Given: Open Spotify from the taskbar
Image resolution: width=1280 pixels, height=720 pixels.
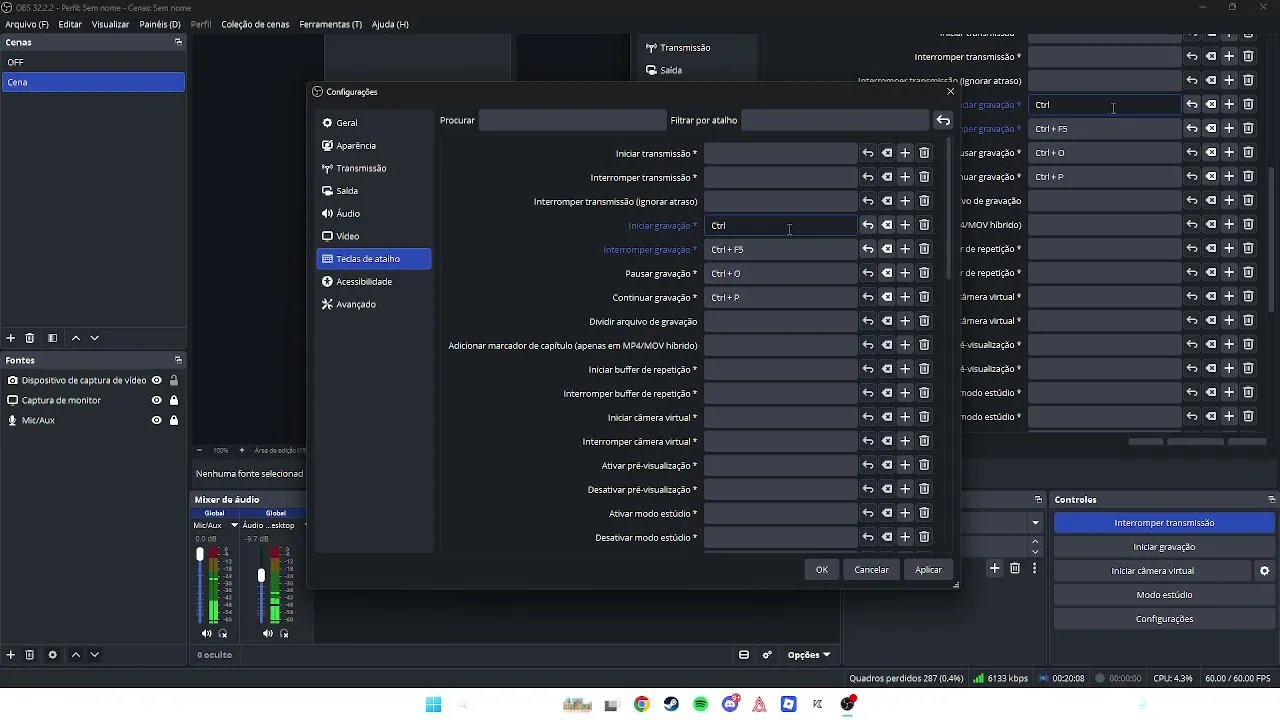Looking at the screenshot, I should click(x=701, y=704).
